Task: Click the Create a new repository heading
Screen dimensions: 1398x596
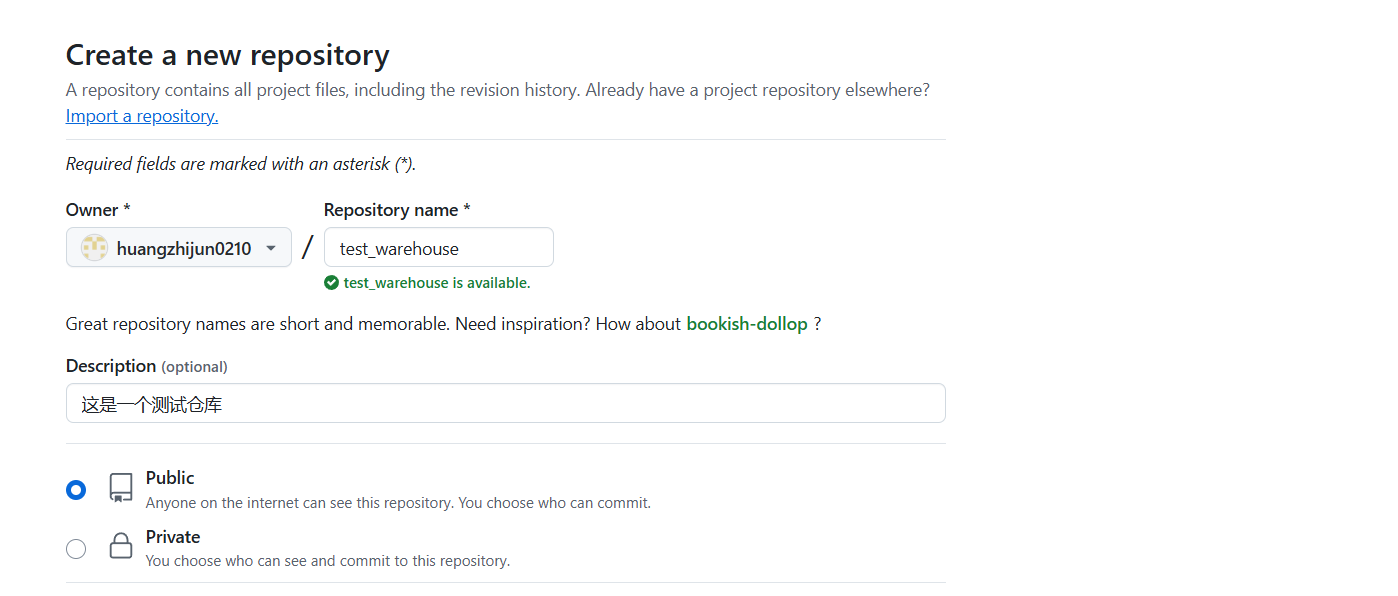Action: (x=228, y=55)
